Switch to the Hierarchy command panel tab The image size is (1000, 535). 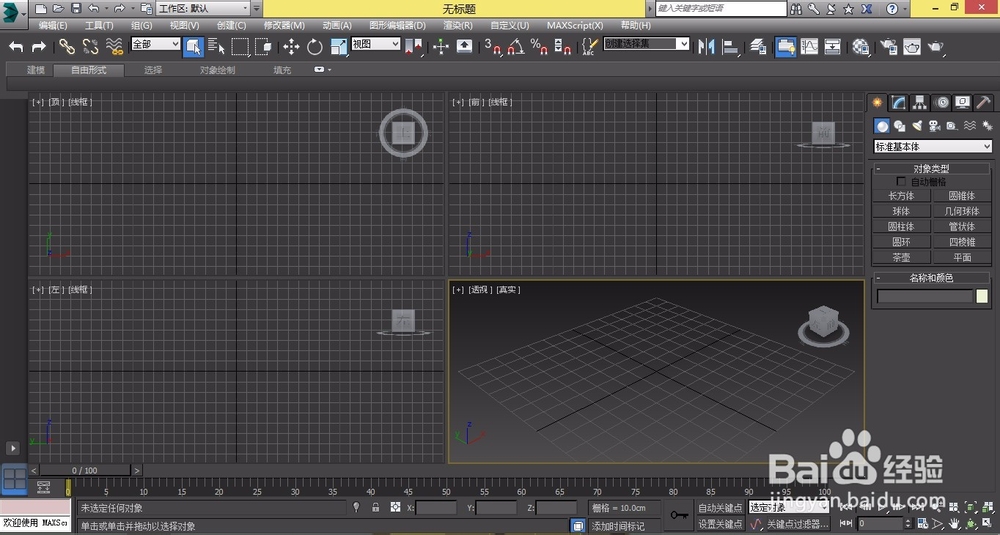[x=920, y=102]
